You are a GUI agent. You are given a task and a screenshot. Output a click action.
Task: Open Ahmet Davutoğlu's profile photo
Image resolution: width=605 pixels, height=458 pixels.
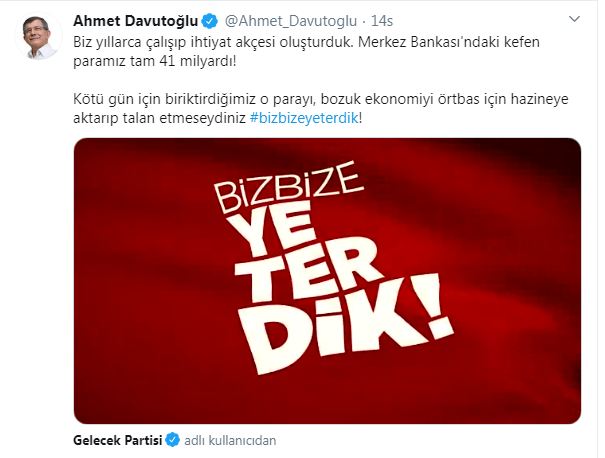pos(37,37)
